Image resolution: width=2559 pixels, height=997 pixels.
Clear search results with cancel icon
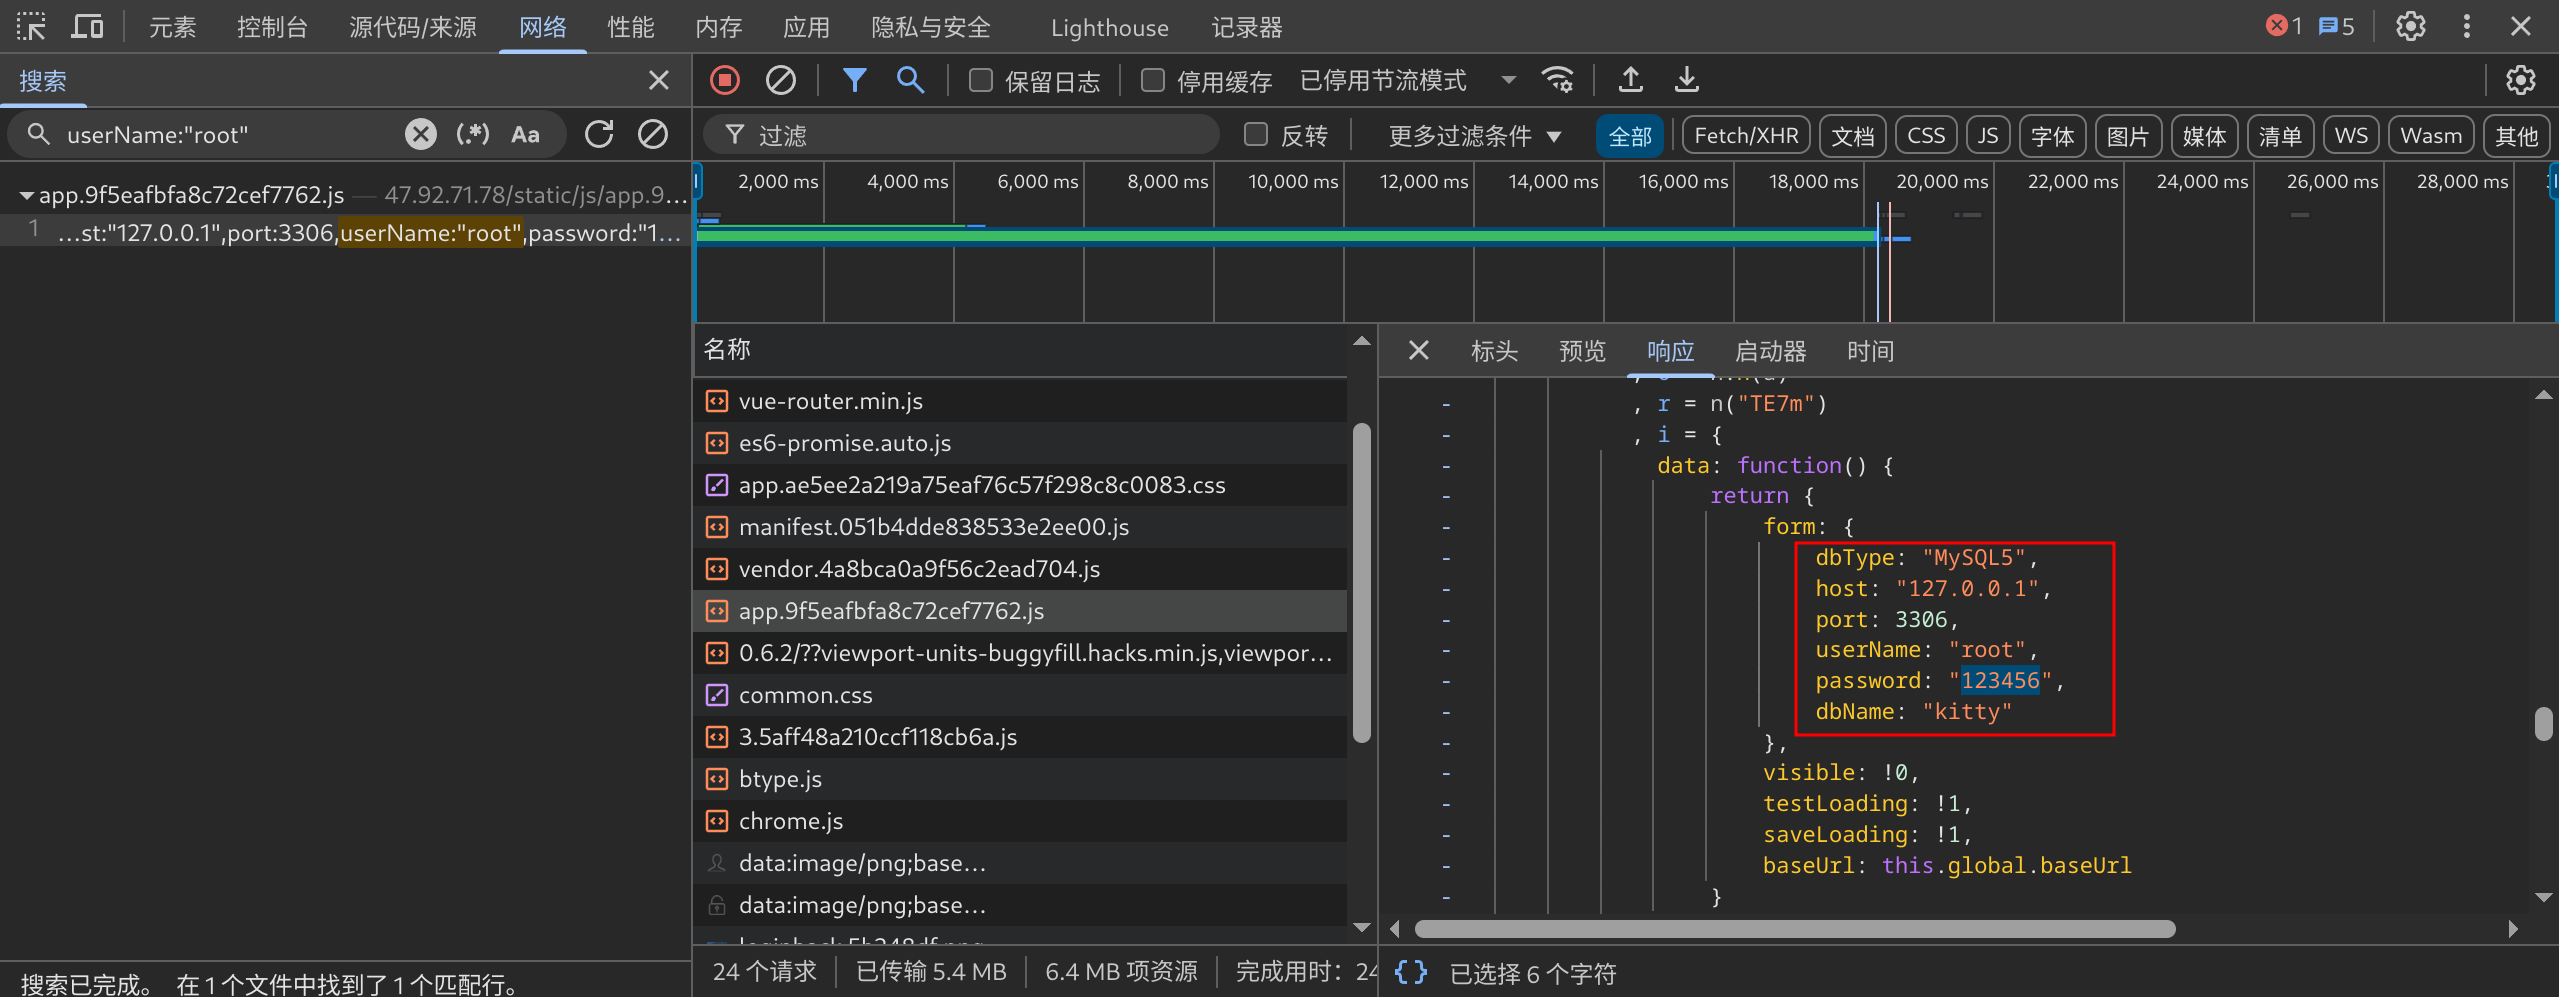tap(653, 134)
